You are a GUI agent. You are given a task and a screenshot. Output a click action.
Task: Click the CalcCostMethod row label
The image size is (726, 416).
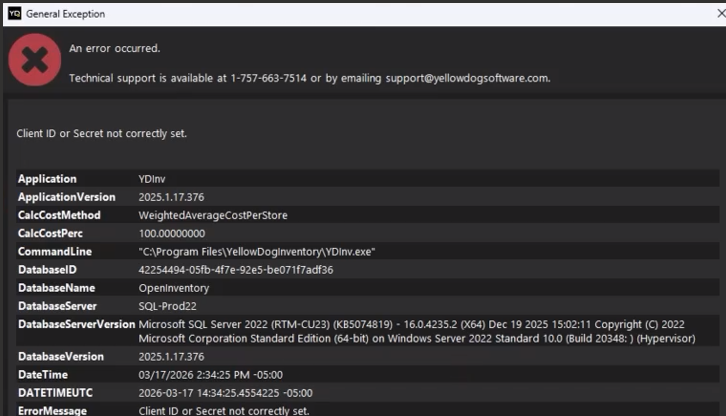[58, 215]
